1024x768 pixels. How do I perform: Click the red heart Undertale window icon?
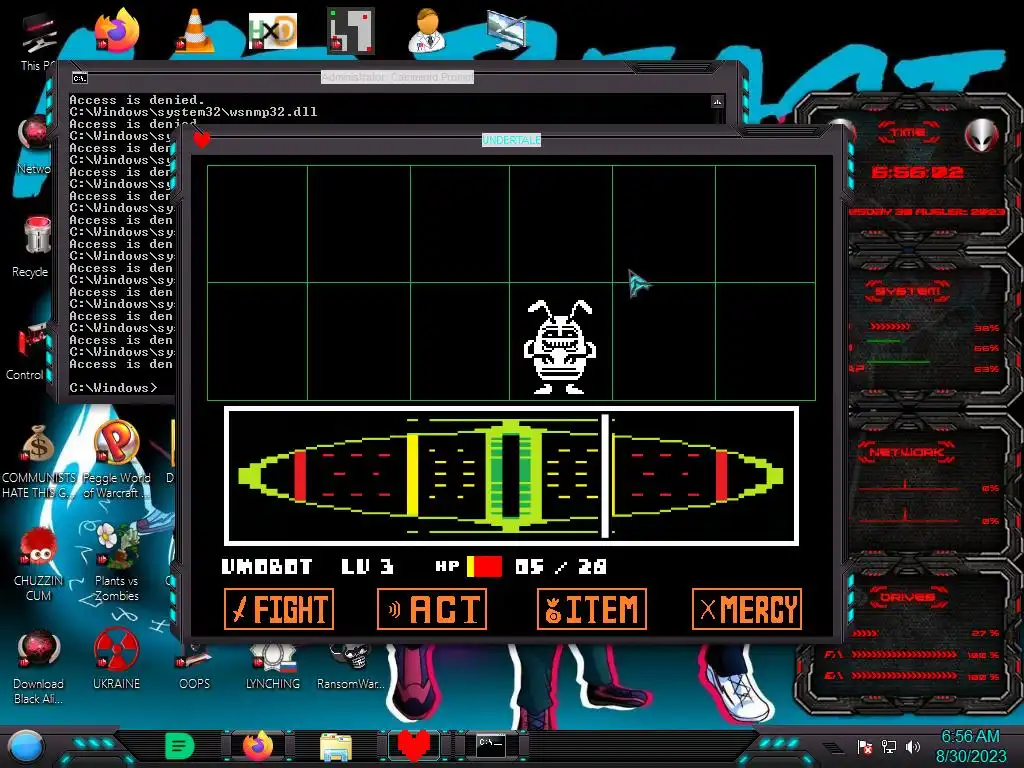202,139
